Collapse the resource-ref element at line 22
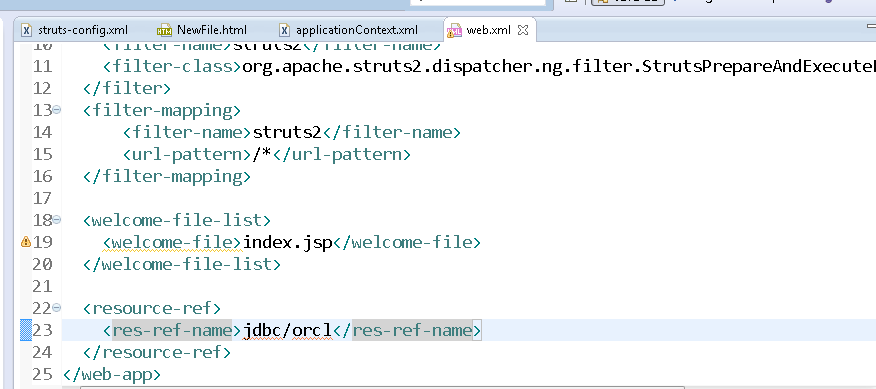 (x=56, y=308)
